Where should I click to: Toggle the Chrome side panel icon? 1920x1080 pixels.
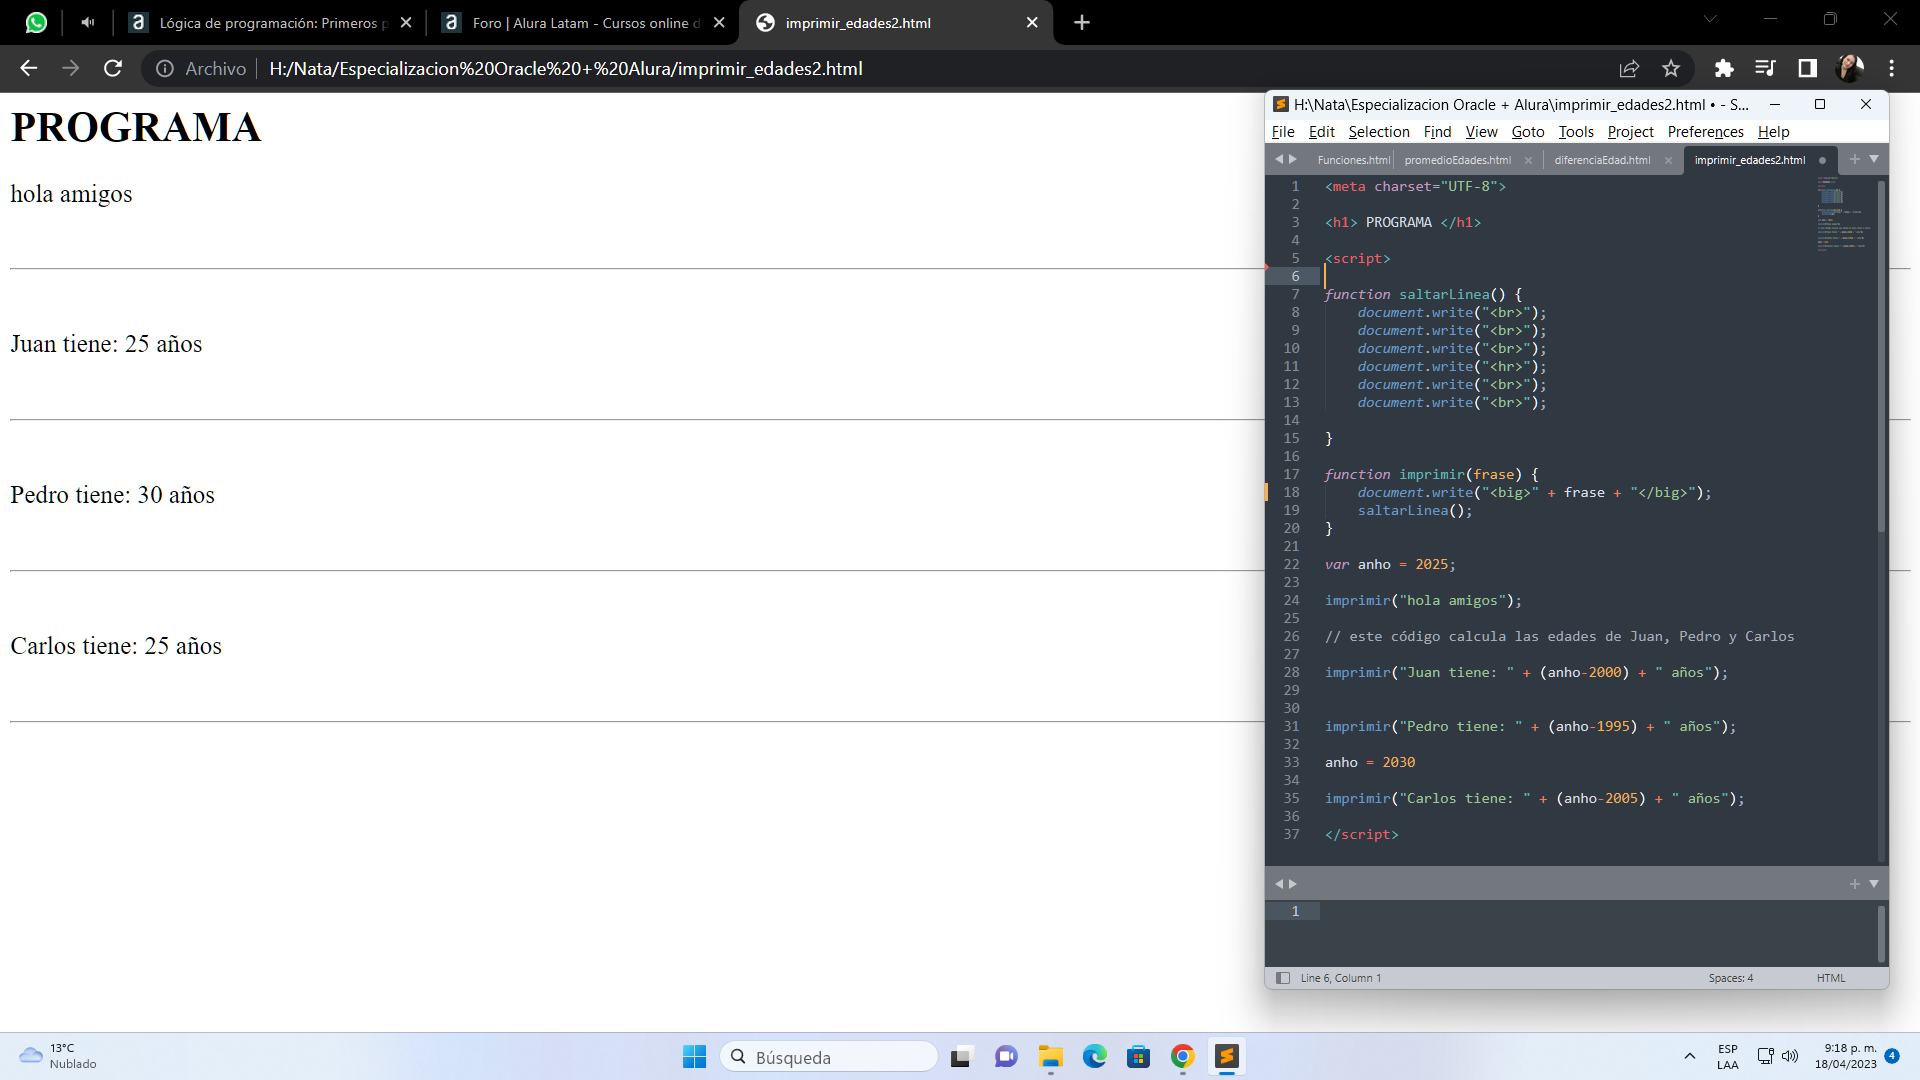[x=1807, y=68]
